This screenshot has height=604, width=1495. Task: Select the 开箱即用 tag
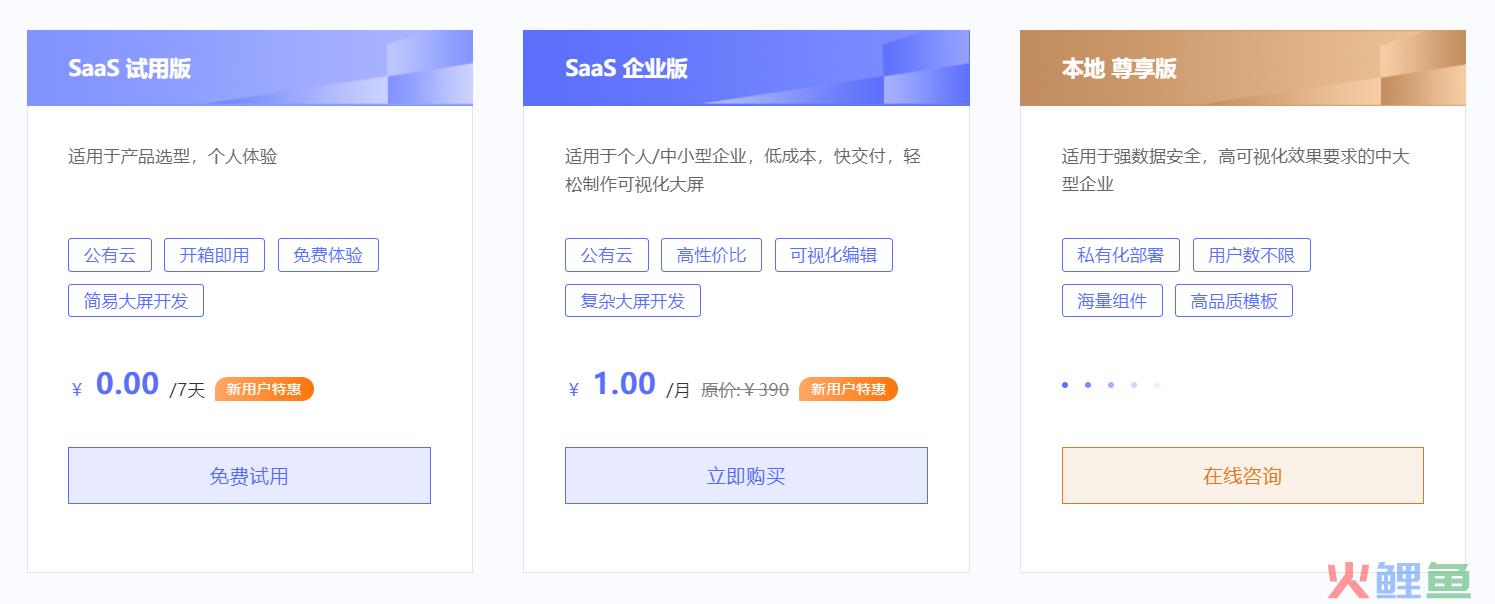pyautogui.click(x=214, y=255)
